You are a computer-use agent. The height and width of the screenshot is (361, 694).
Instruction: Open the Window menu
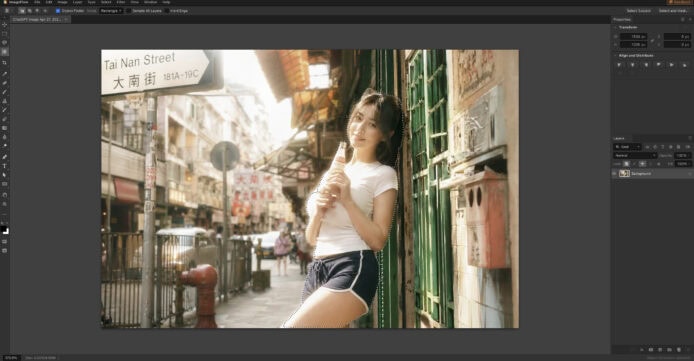point(150,2)
